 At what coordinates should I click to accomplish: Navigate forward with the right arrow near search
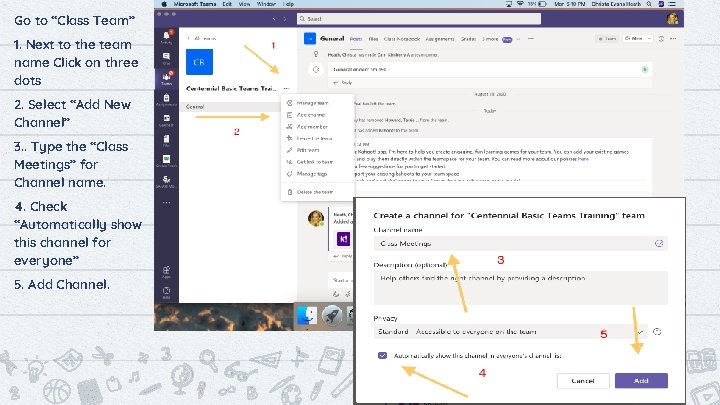285,19
